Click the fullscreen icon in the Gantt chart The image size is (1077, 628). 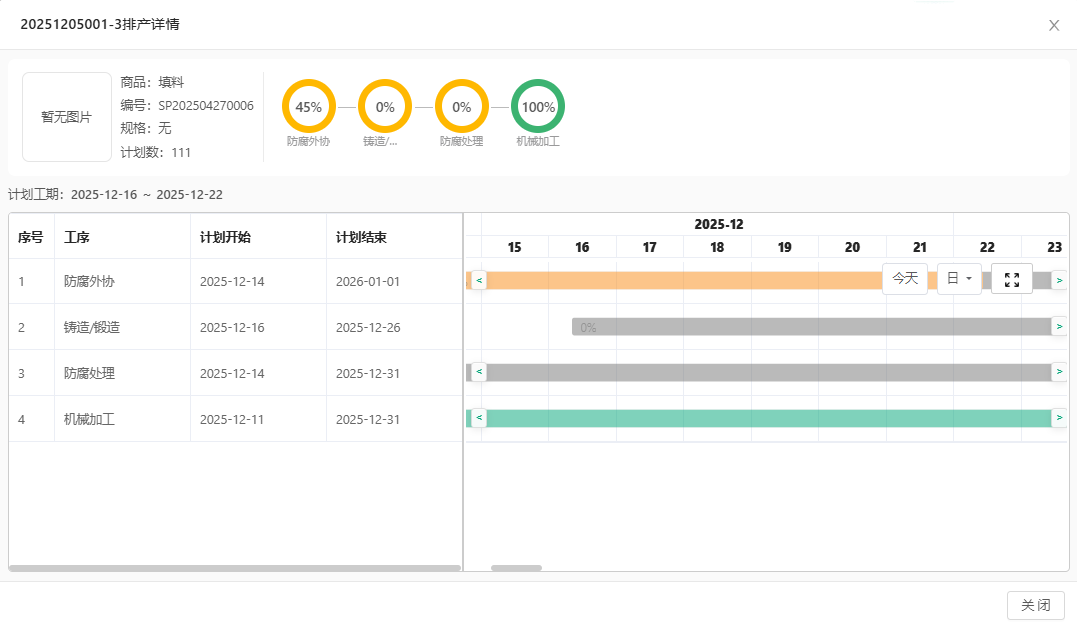click(x=1011, y=279)
